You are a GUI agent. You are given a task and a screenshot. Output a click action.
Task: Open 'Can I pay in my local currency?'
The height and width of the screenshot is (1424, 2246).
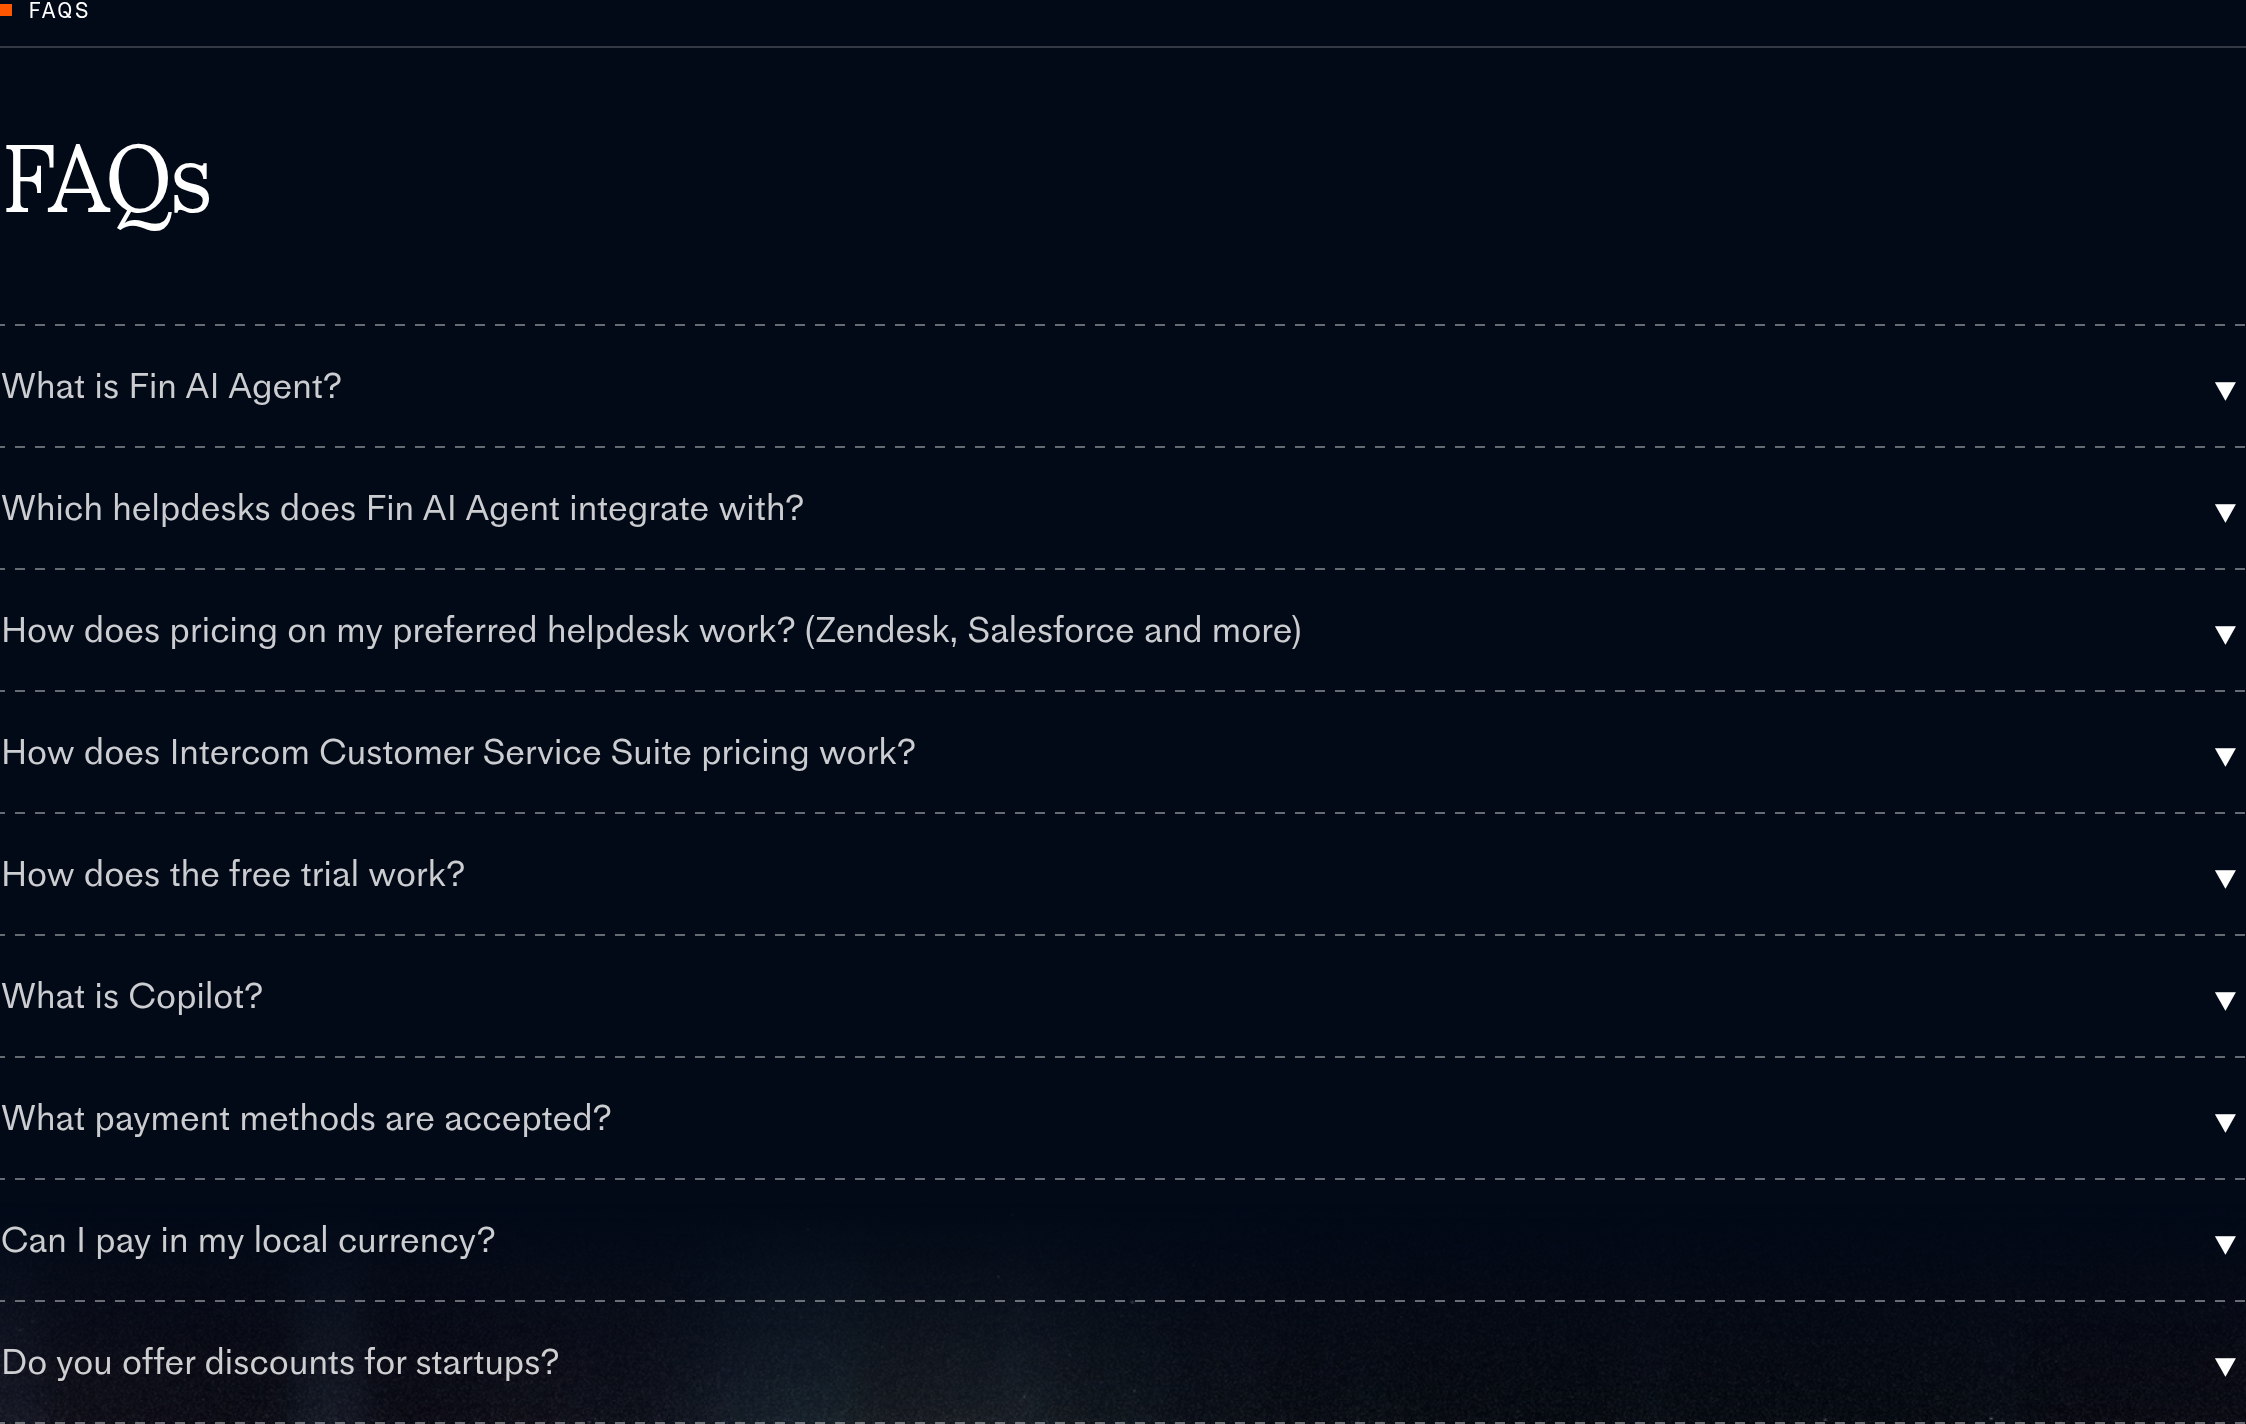click(248, 1241)
